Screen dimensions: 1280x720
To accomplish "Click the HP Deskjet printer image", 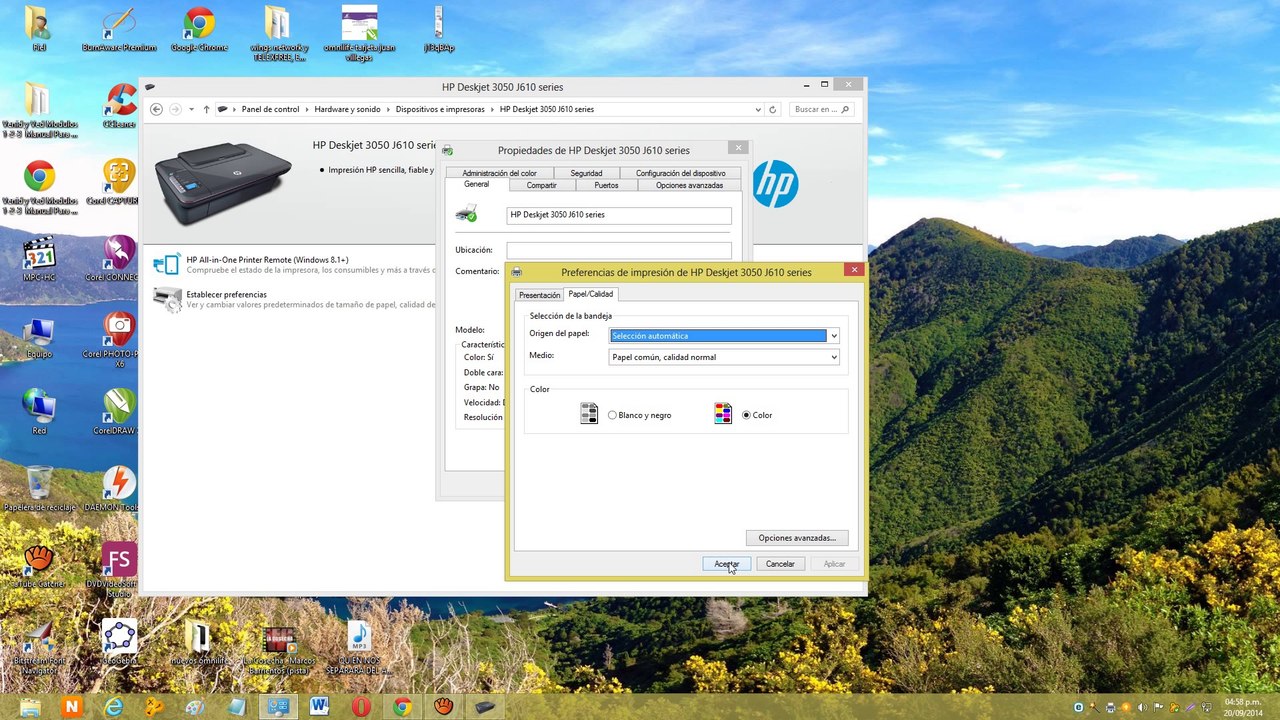I will 223,183.
